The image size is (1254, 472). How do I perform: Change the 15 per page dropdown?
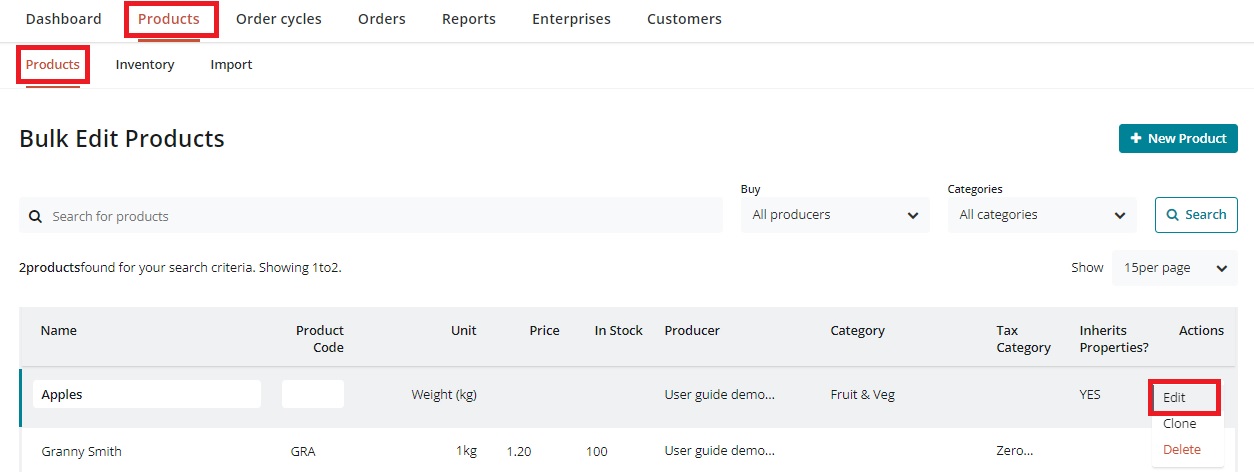[x=1174, y=268]
